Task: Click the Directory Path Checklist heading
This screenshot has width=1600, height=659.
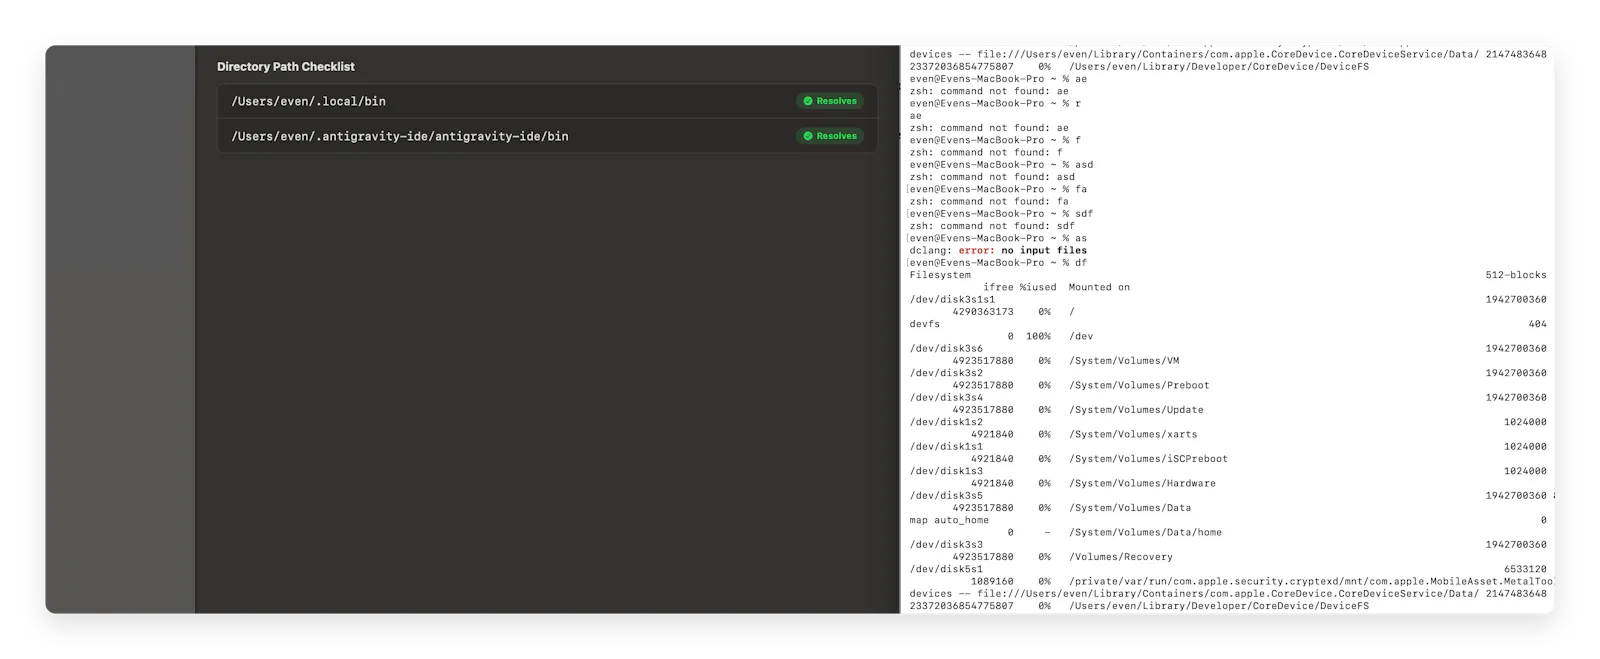Action: point(286,67)
